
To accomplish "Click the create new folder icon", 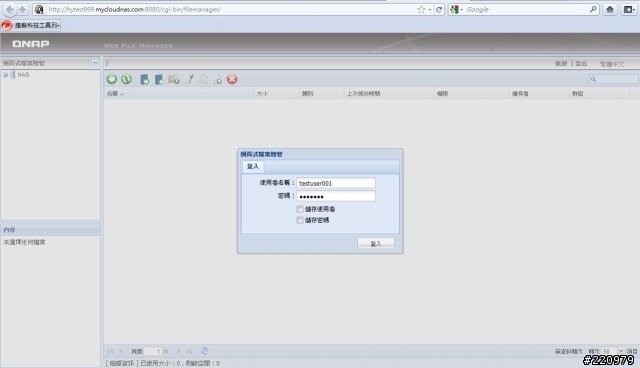I will coord(174,79).
